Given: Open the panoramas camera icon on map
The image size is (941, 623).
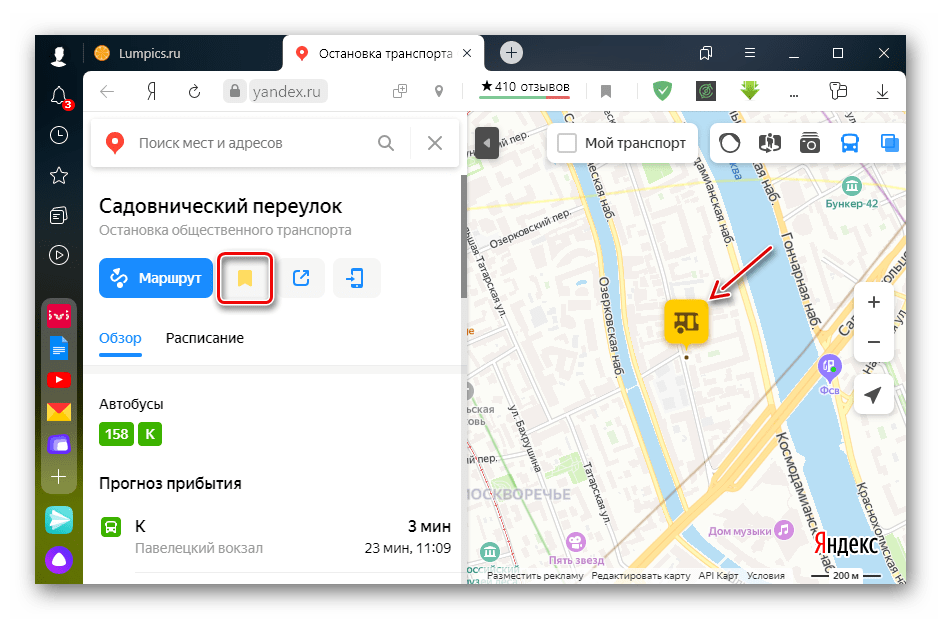Looking at the screenshot, I should click(x=809, y=143).
